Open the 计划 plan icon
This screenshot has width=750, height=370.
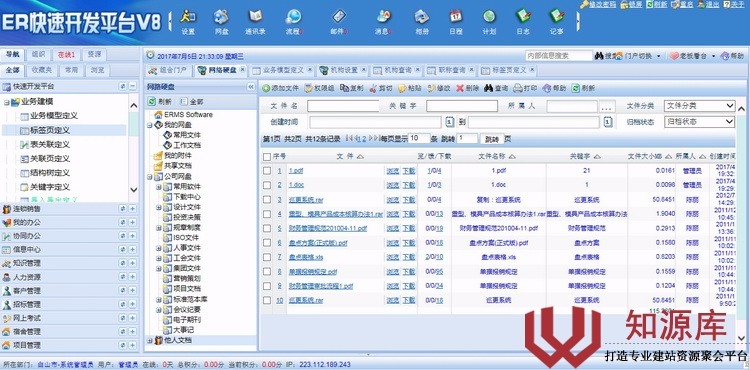(x=489, y=21)
